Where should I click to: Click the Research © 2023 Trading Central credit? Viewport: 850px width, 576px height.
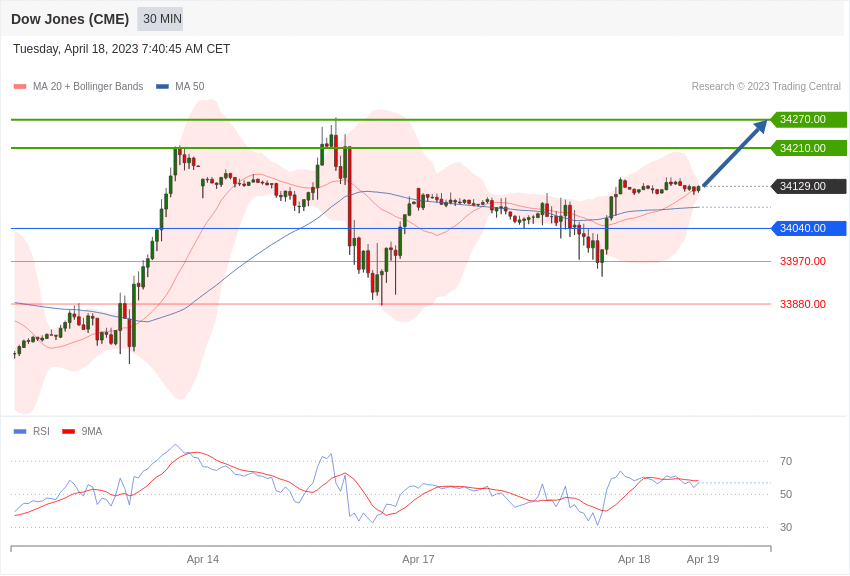(x=766, y=87)
